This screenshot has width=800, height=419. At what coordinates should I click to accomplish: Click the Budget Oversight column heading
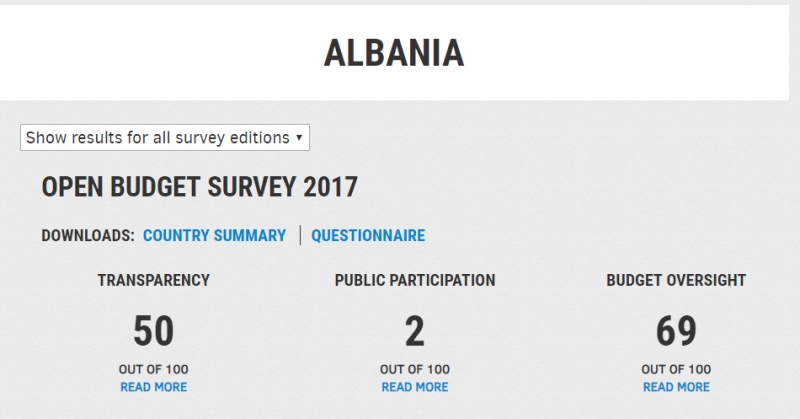tap(676, 280)
